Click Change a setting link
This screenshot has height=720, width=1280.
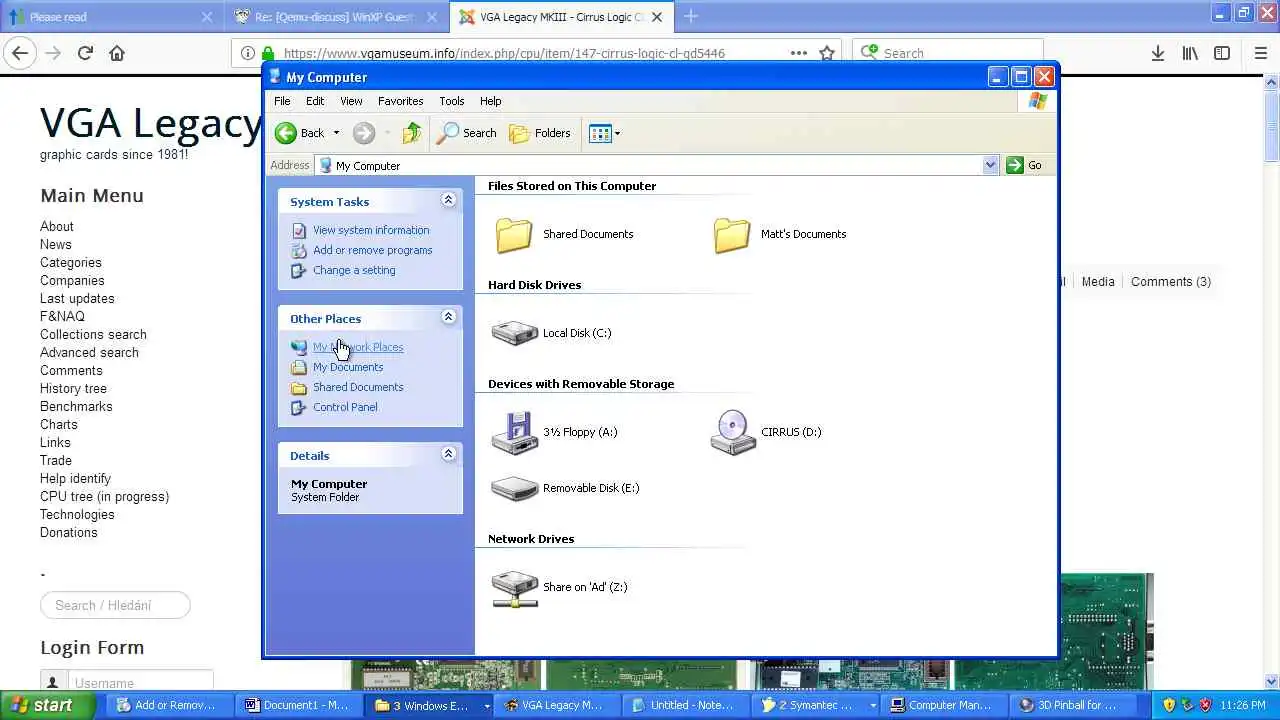pos(354,270)
